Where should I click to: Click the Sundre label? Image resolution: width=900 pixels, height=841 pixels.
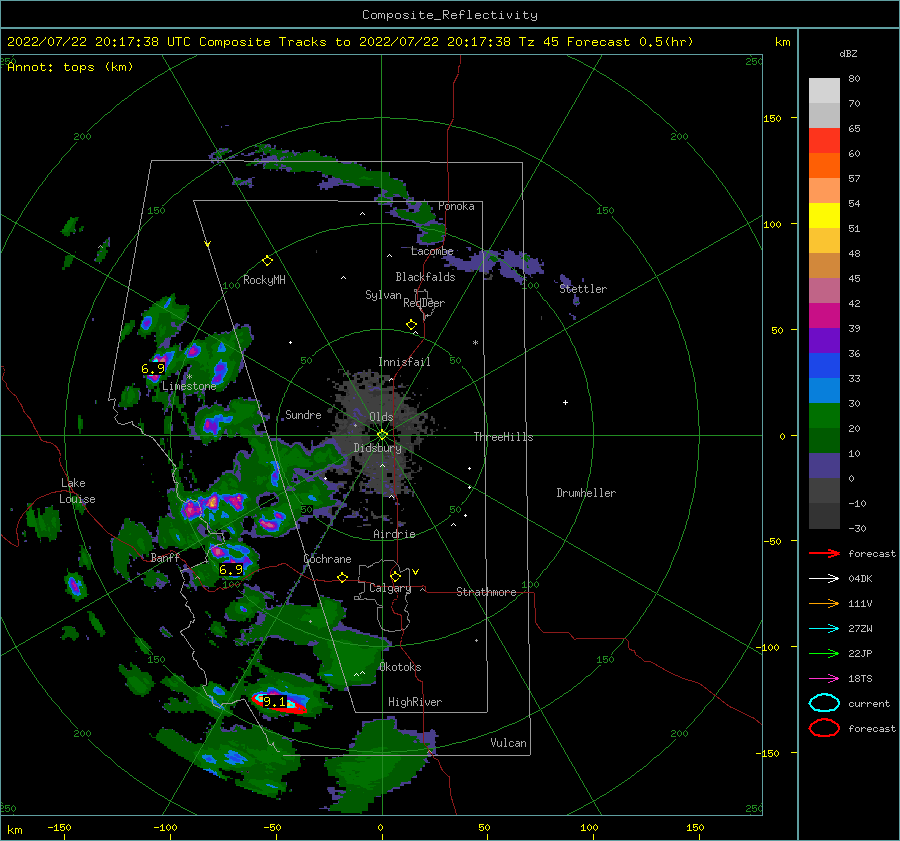coord(303,414)
